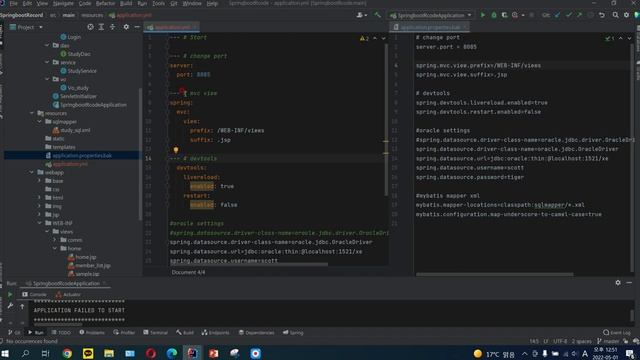Expand the base folder under webapp
Image resolution: width=640 pixels, height=360 pixels.
coord(40,181)
